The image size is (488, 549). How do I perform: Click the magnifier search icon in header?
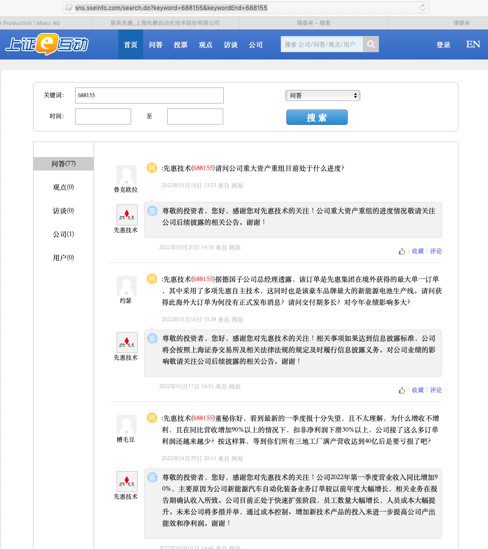click(371, 44)
